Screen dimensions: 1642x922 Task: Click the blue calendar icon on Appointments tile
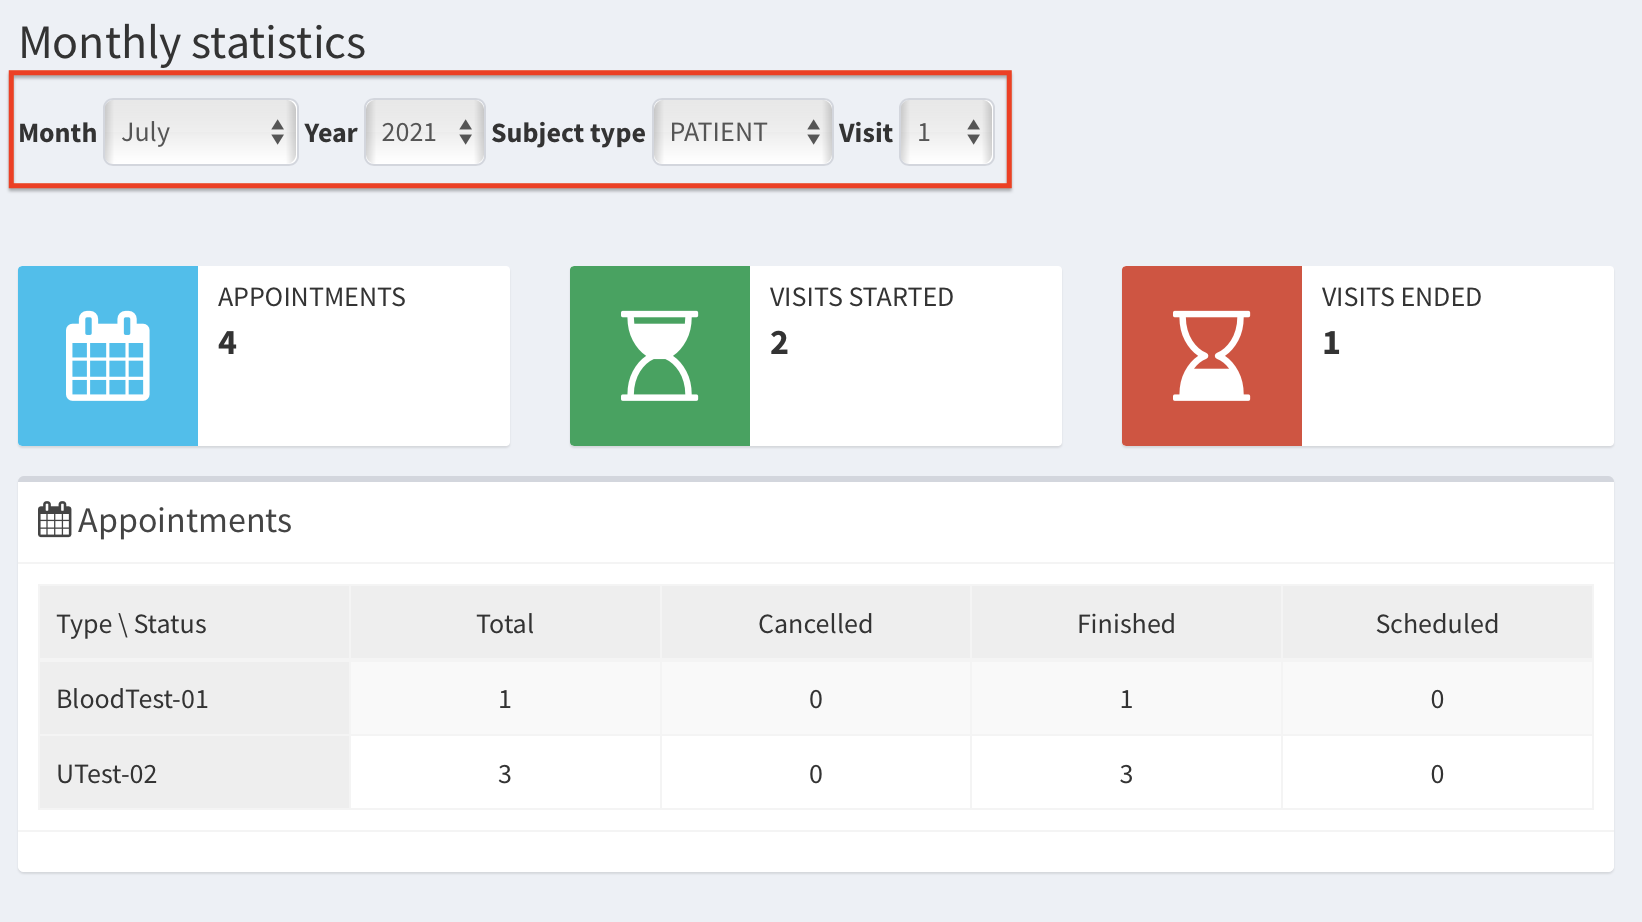(108, 356)
